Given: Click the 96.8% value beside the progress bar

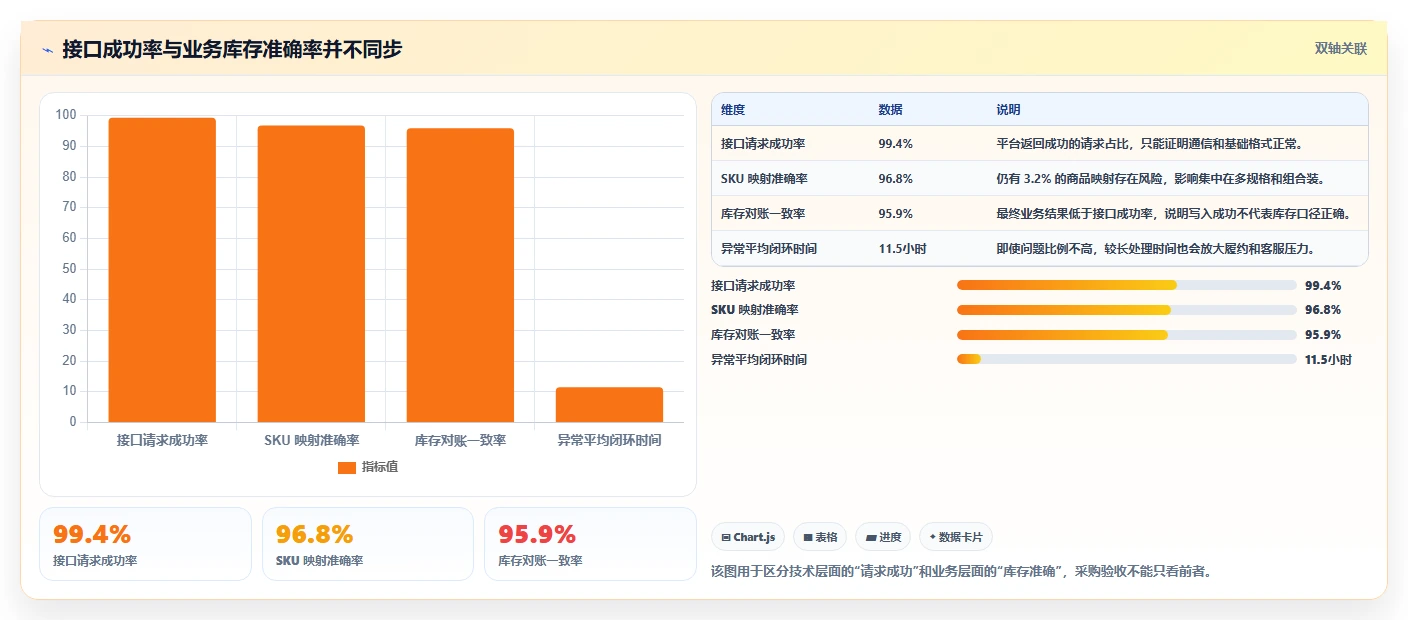Looking at the screenshot, I should coord(1322,310).
